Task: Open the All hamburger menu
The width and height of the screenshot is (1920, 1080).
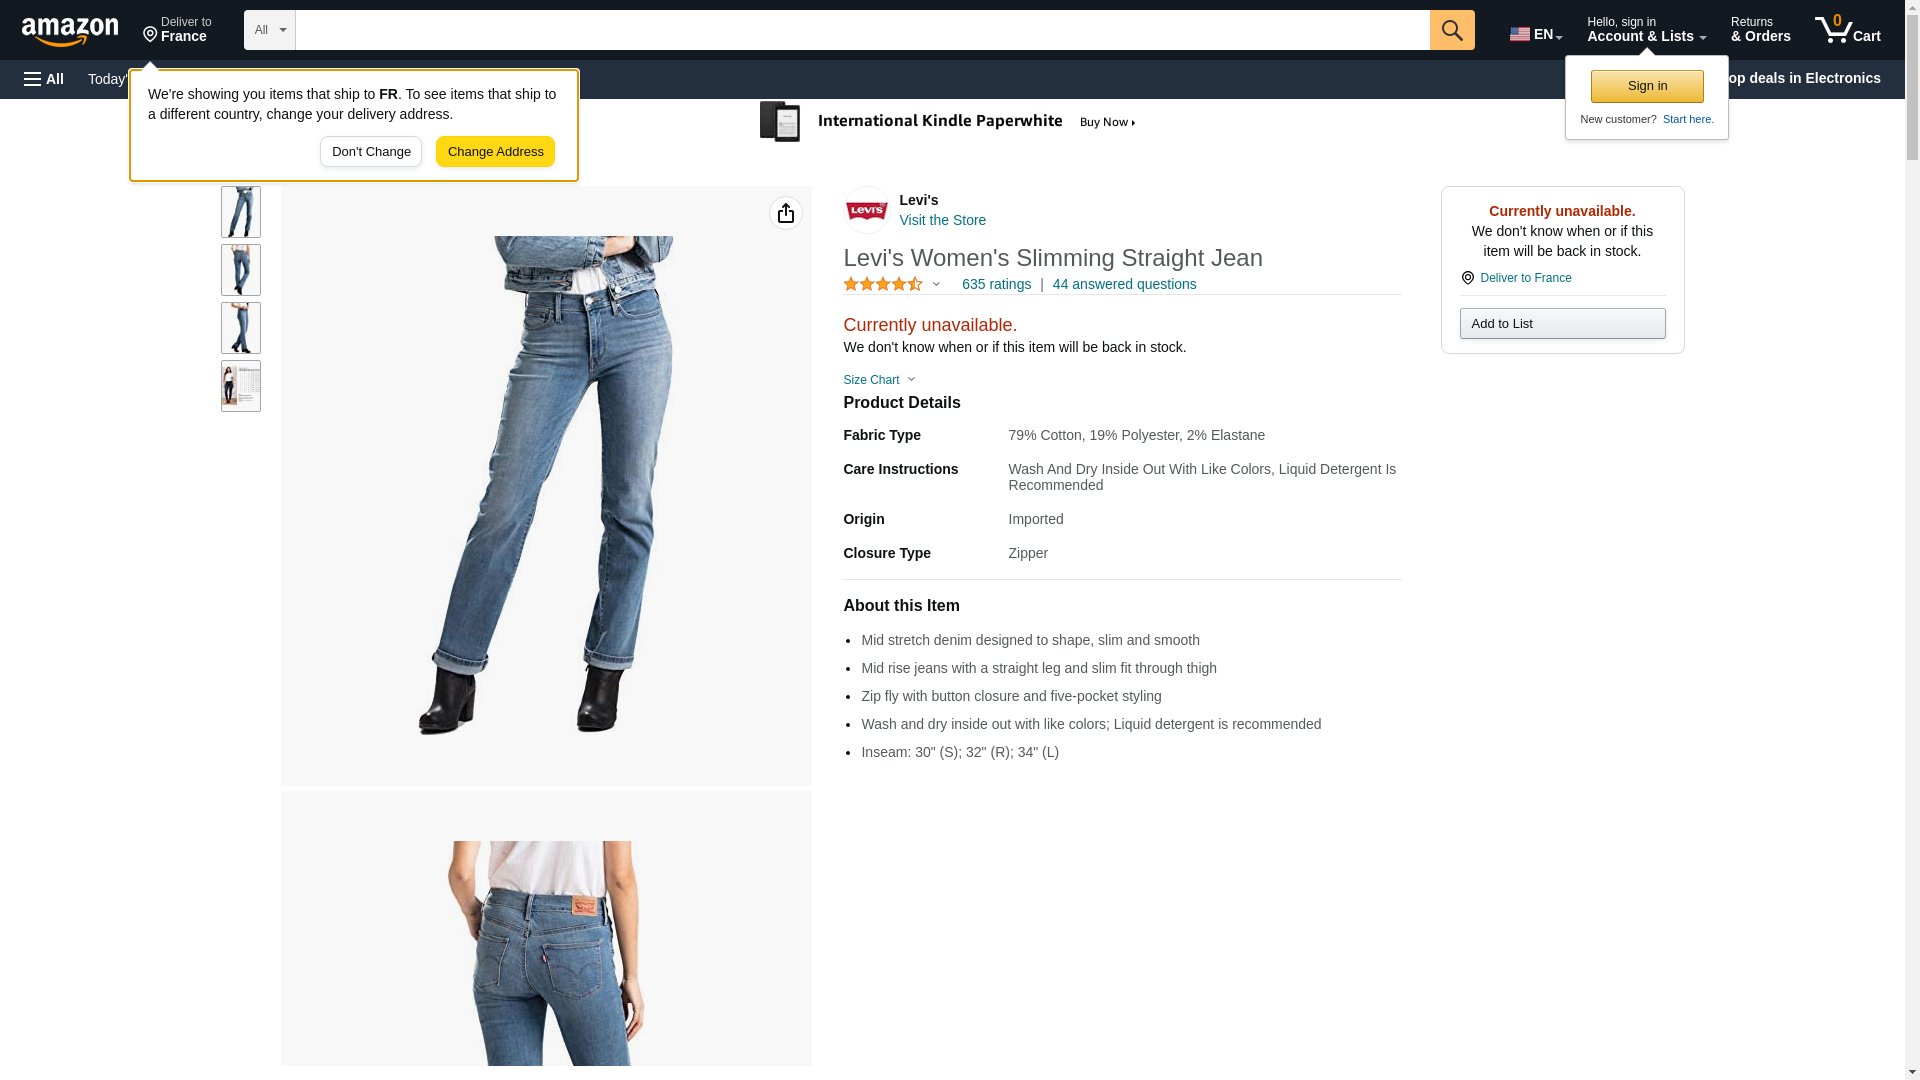Action: 44,79
